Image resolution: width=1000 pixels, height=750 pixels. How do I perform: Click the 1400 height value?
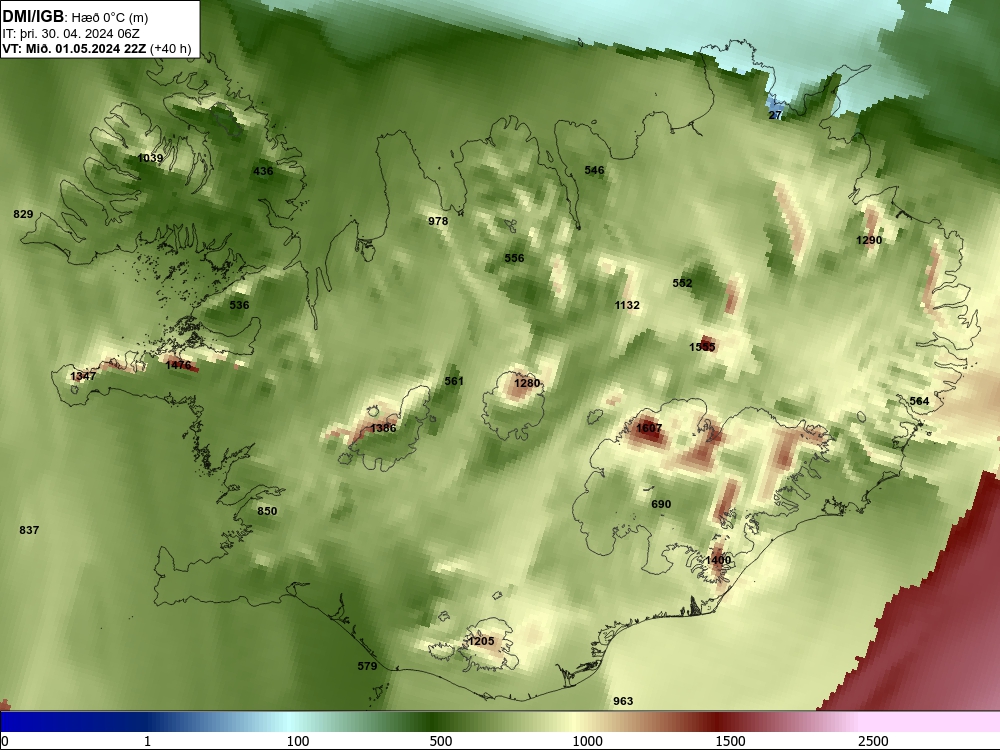(x=718, y=561)
